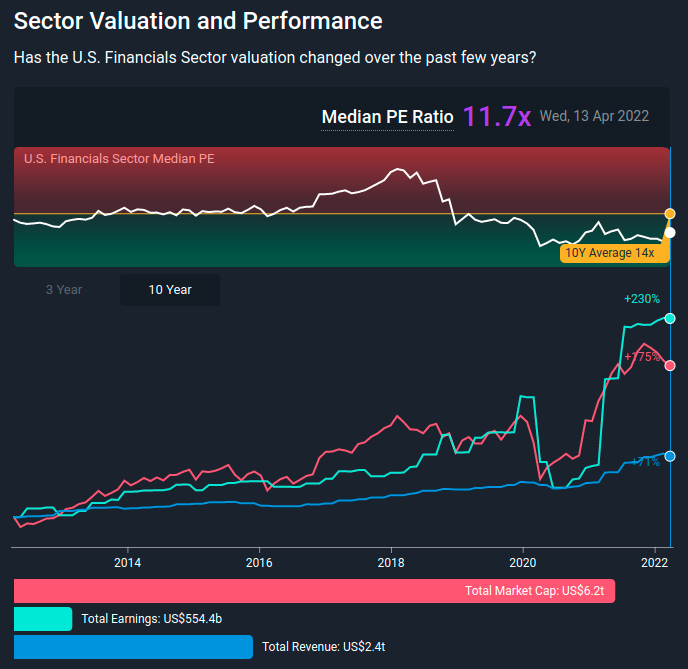Click the Wed, 13 Apr 2022 date
Viewport: 688px width, 669px height.
click(x=594, y=116)
